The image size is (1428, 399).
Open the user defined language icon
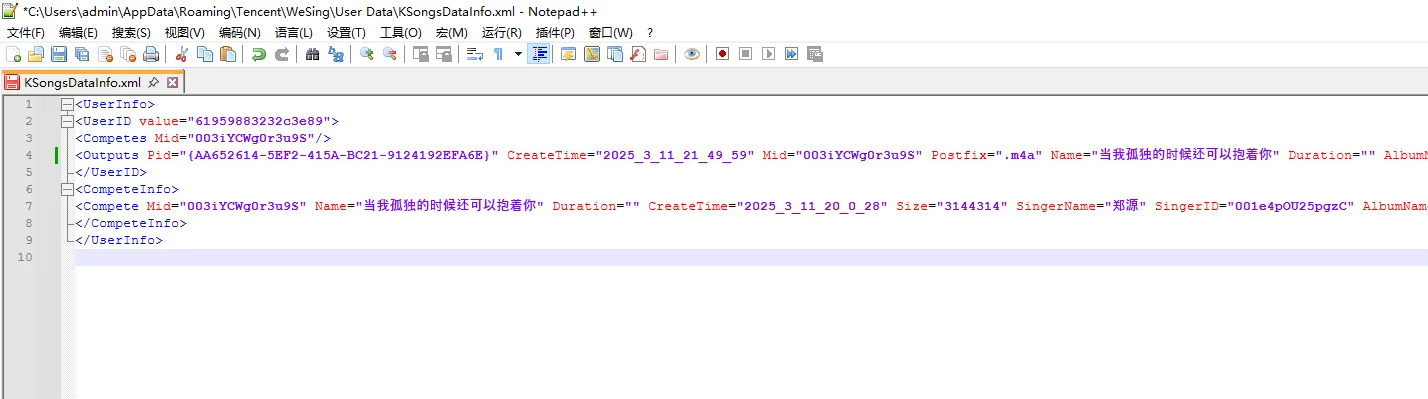point(569,54)
